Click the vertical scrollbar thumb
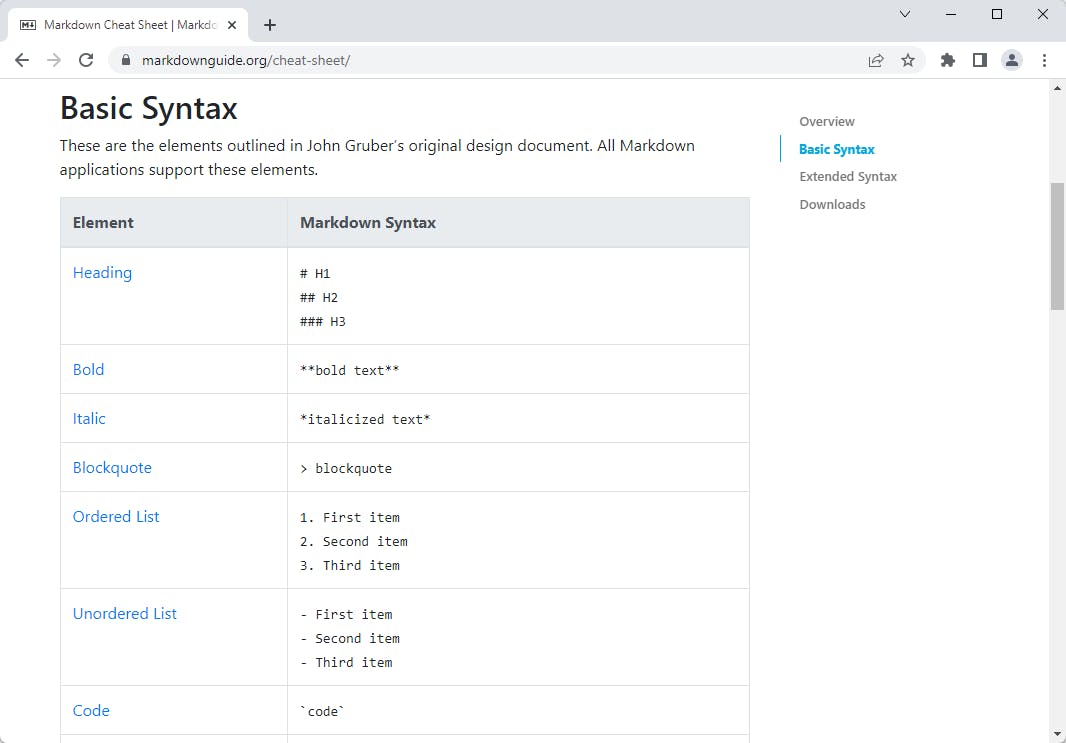Viewport: 1066px width, 743px height. (x=1057, y=246)
